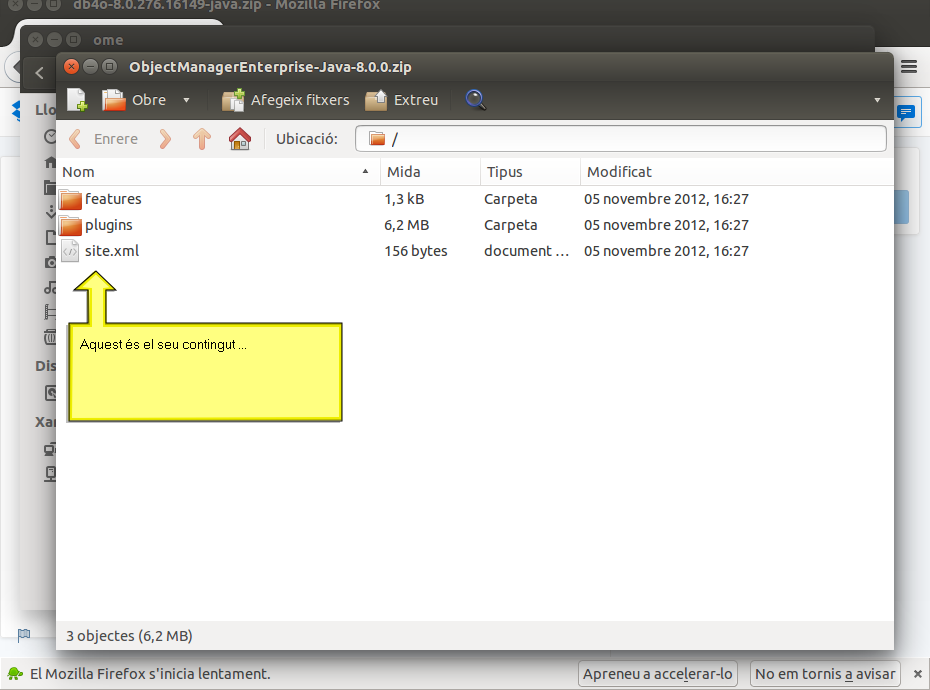
Task: Minimize the ObjectManagerEnterprise archive window
Action: [x=90, y=66]
